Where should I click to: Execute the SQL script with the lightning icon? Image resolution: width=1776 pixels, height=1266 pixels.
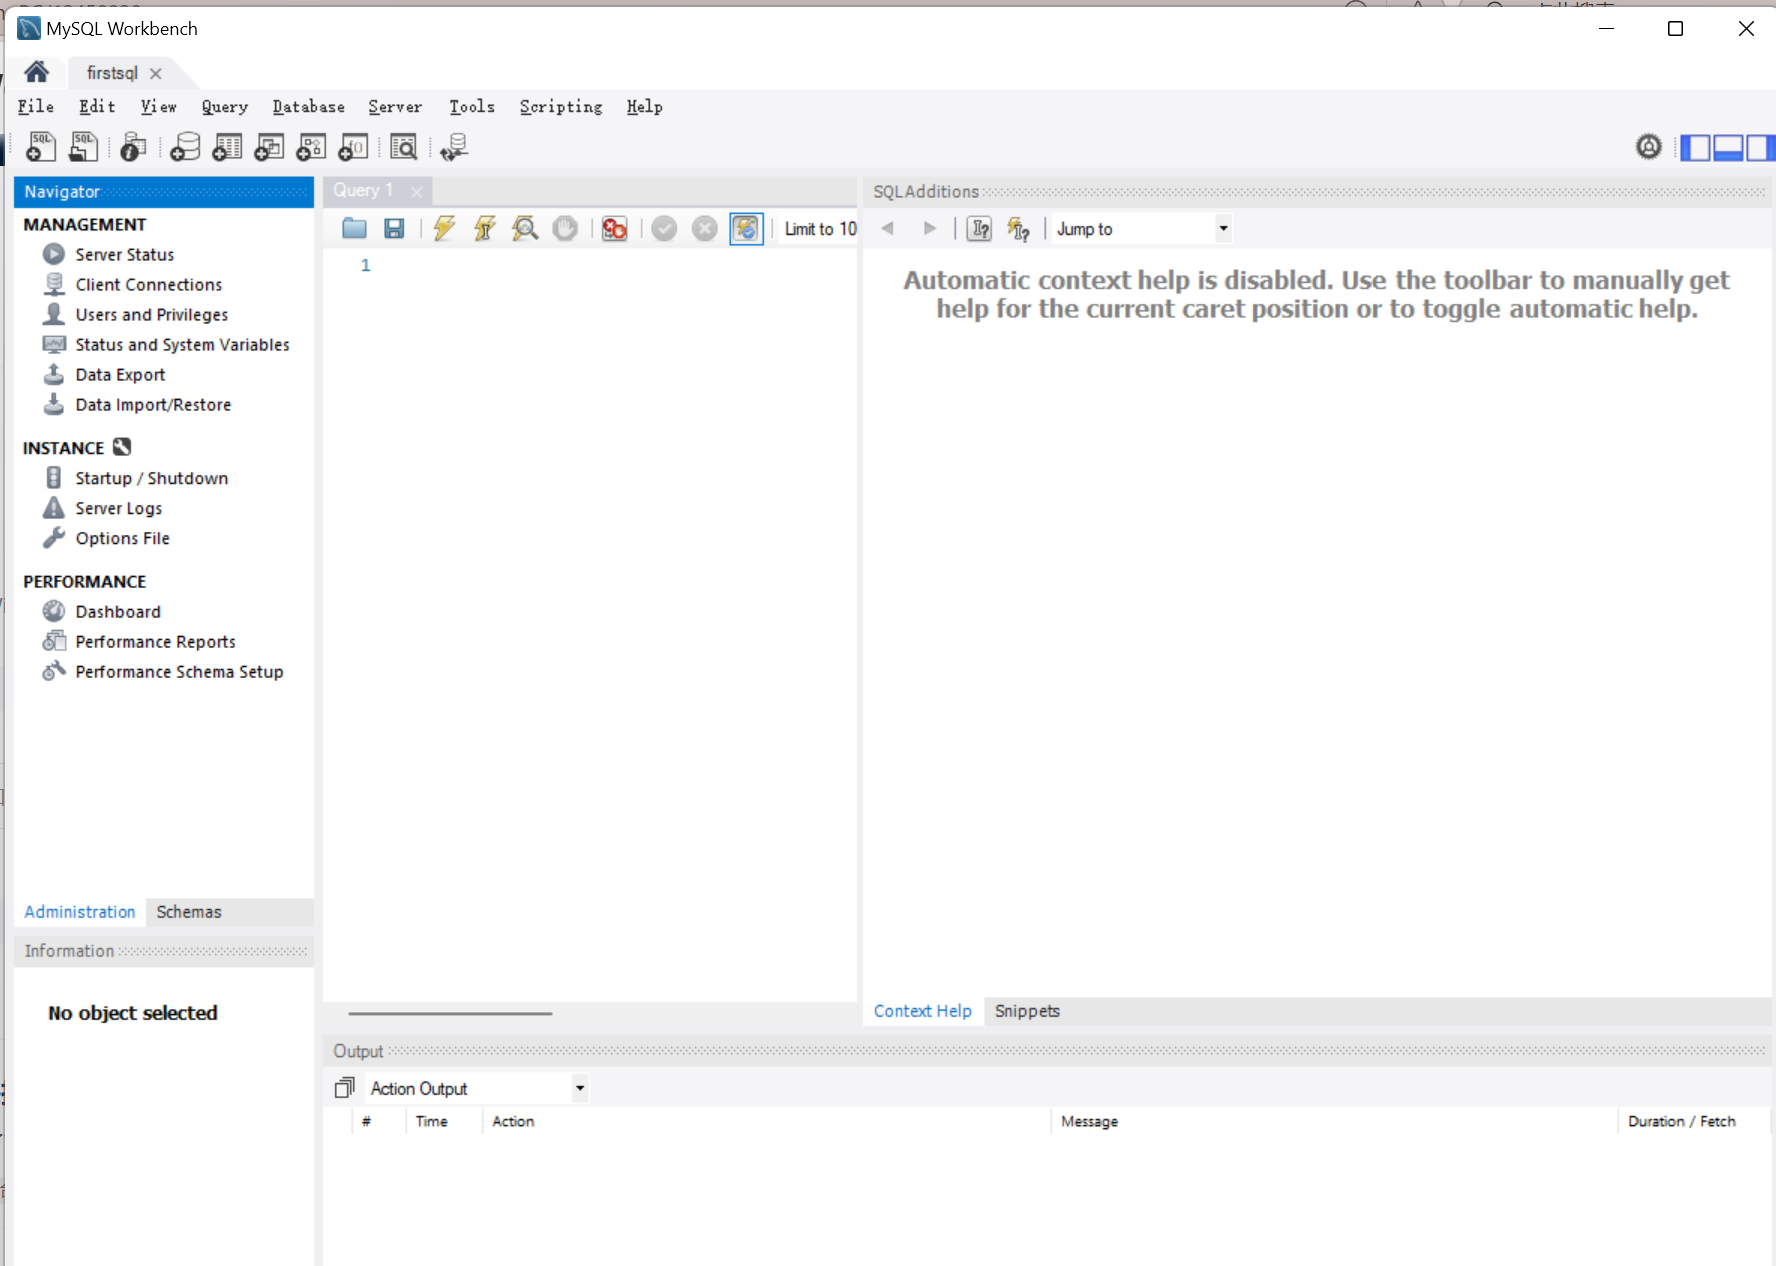coord(444,228)
